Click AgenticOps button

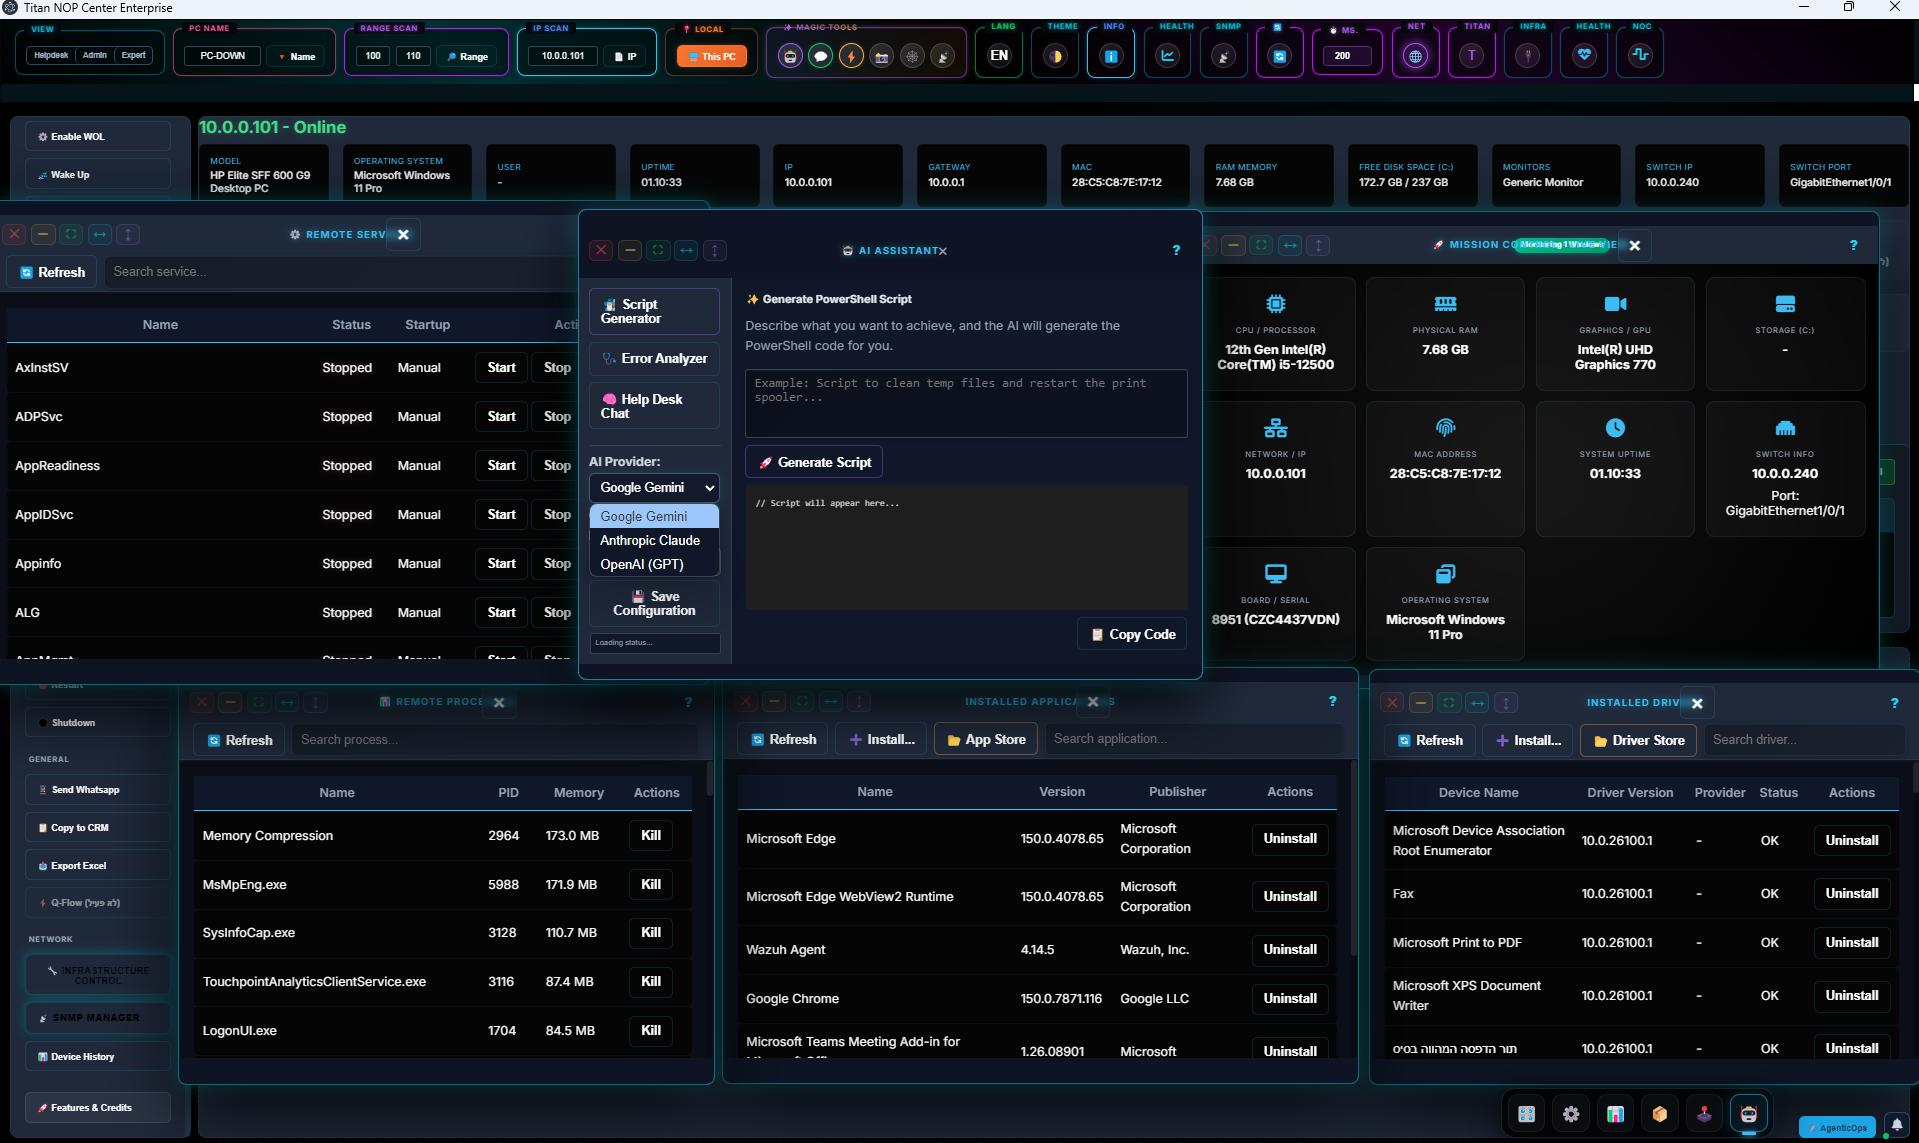1837,1128
